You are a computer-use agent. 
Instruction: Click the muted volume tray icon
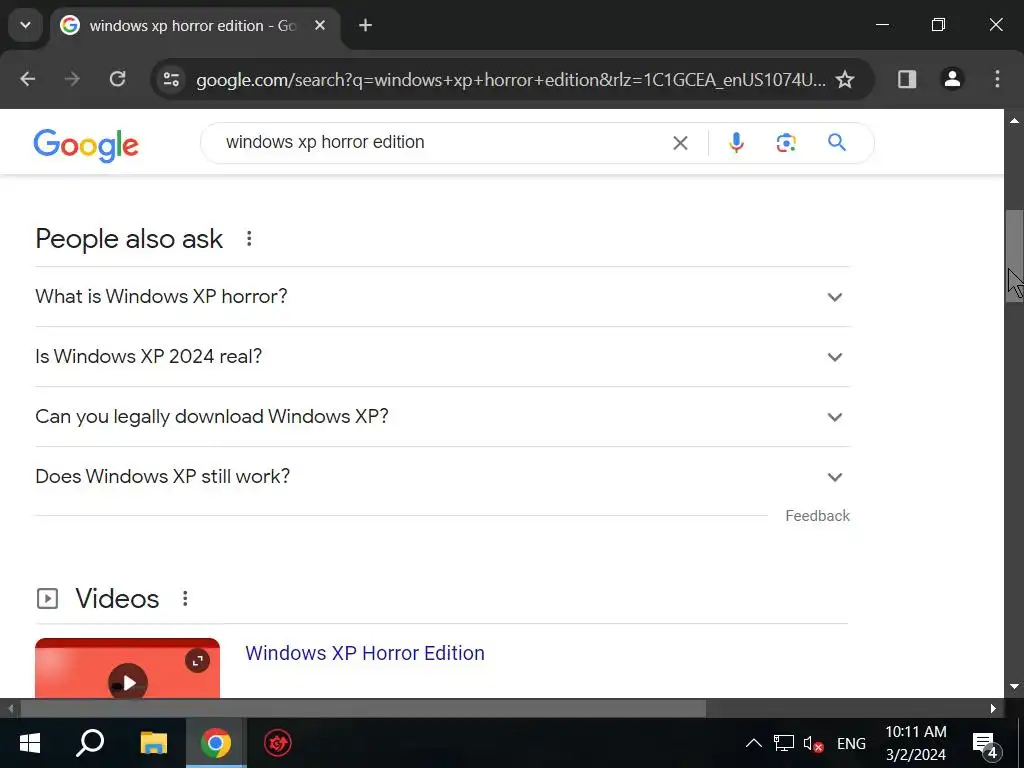(x=812, y=743)
